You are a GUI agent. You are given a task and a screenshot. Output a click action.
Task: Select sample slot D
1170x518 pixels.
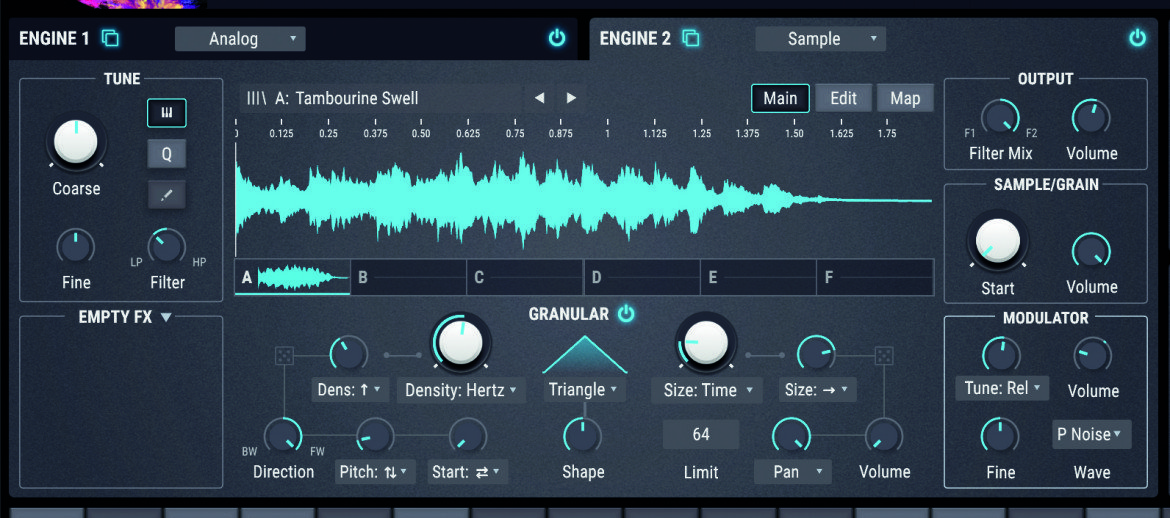pos(642,278)
